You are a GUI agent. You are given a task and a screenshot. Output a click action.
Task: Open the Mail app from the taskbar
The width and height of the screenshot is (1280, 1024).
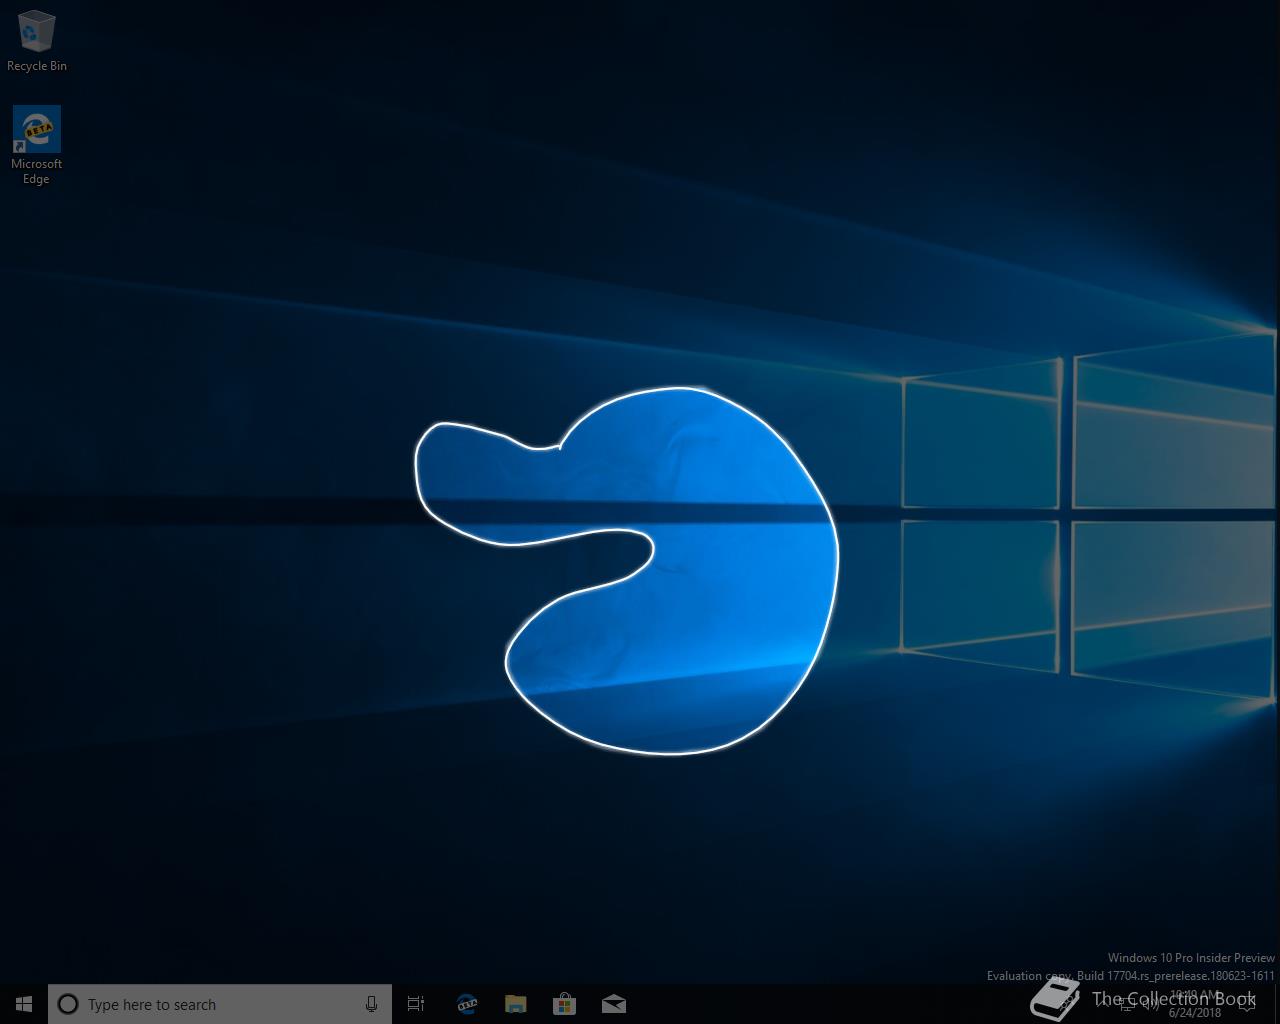click(x=614, y=1004)
